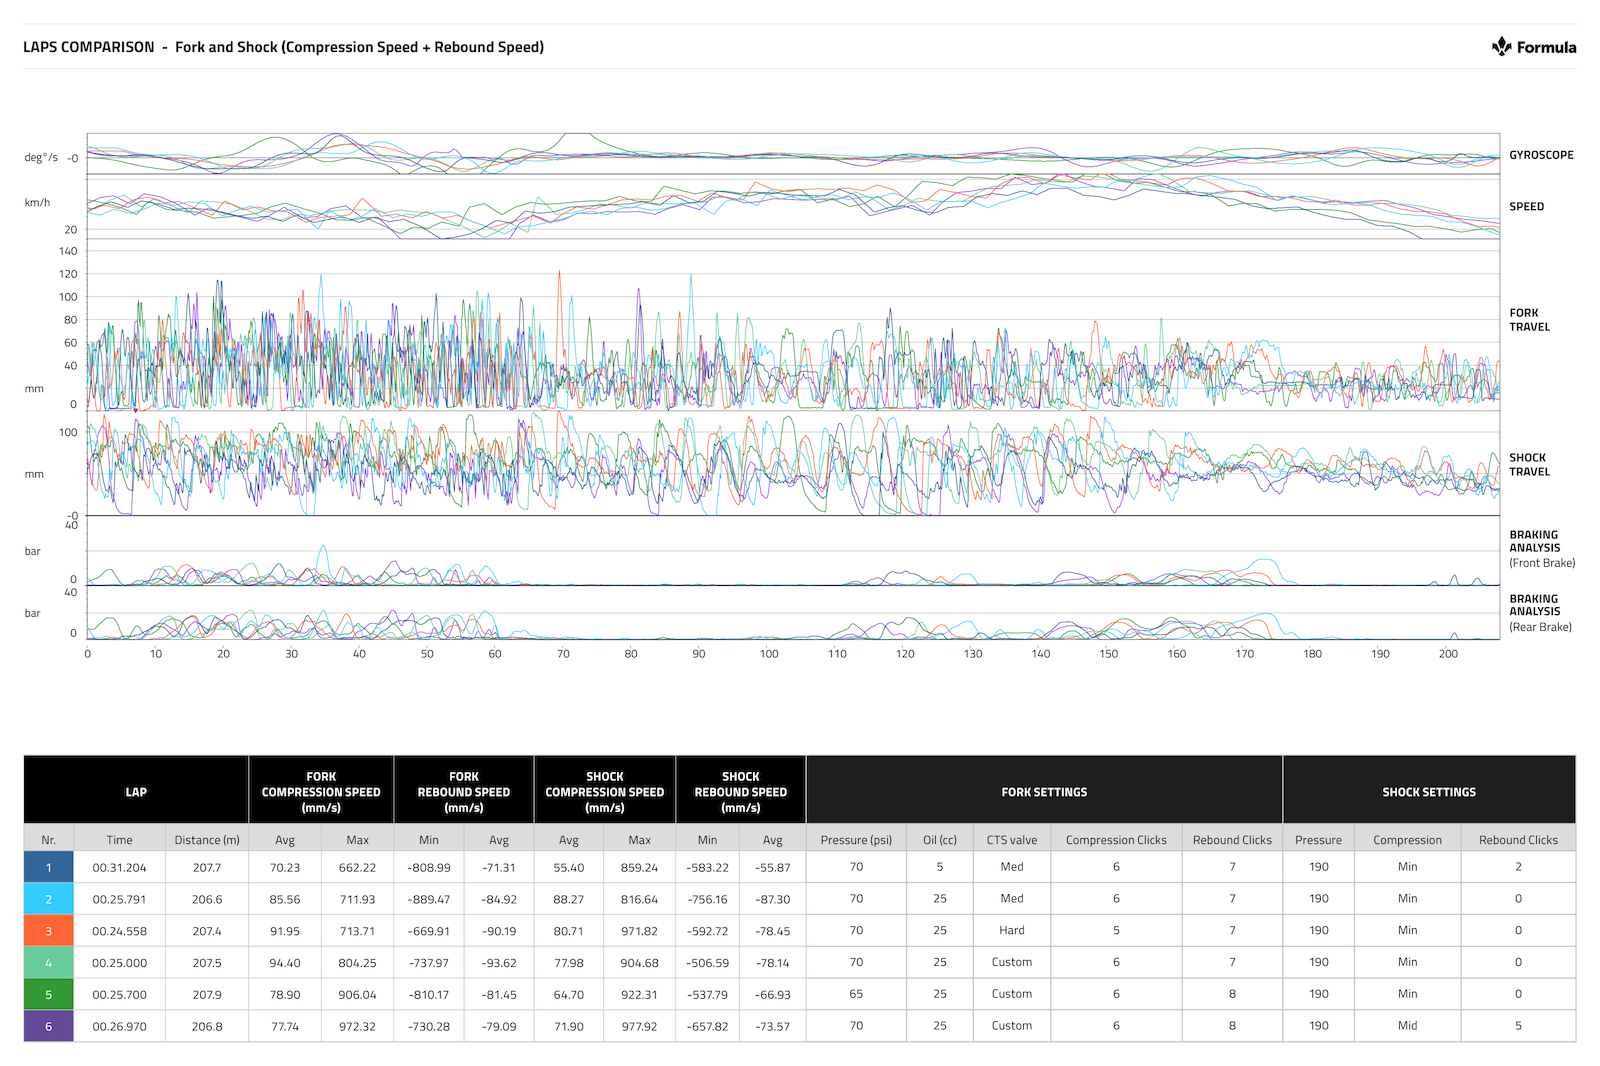Click distance value 207.7
Screen dimensions: 1600x1066
(x=207, y=868)
